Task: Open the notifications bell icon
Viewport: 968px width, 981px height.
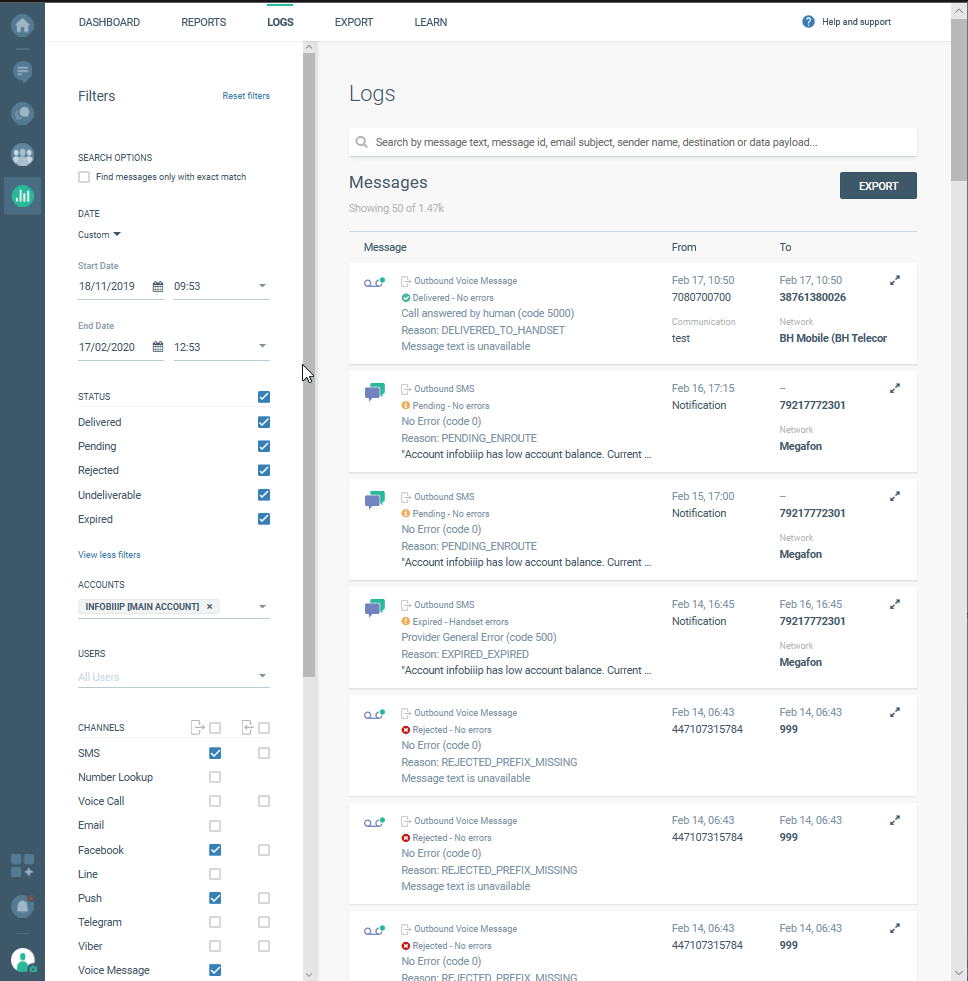Action: point(22,906)
